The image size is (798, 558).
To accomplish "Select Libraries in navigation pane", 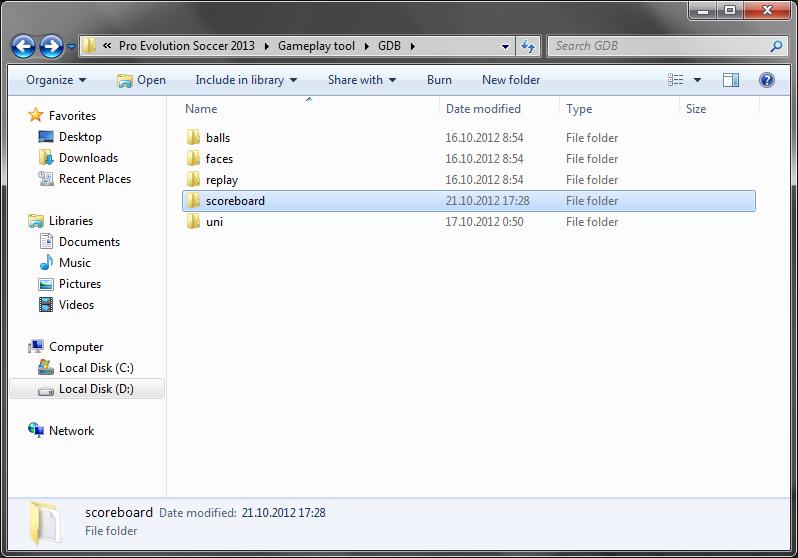I will (71, 221).
